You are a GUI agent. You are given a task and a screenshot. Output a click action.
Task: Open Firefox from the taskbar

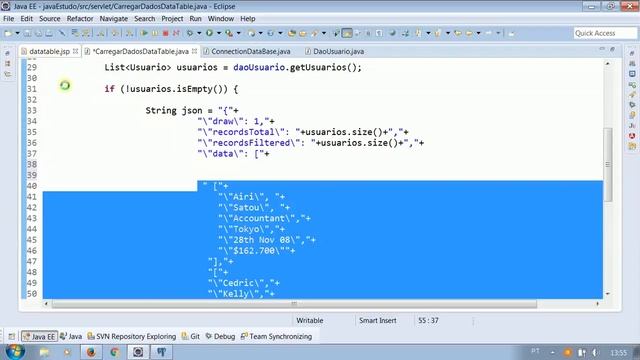(91, 352)
